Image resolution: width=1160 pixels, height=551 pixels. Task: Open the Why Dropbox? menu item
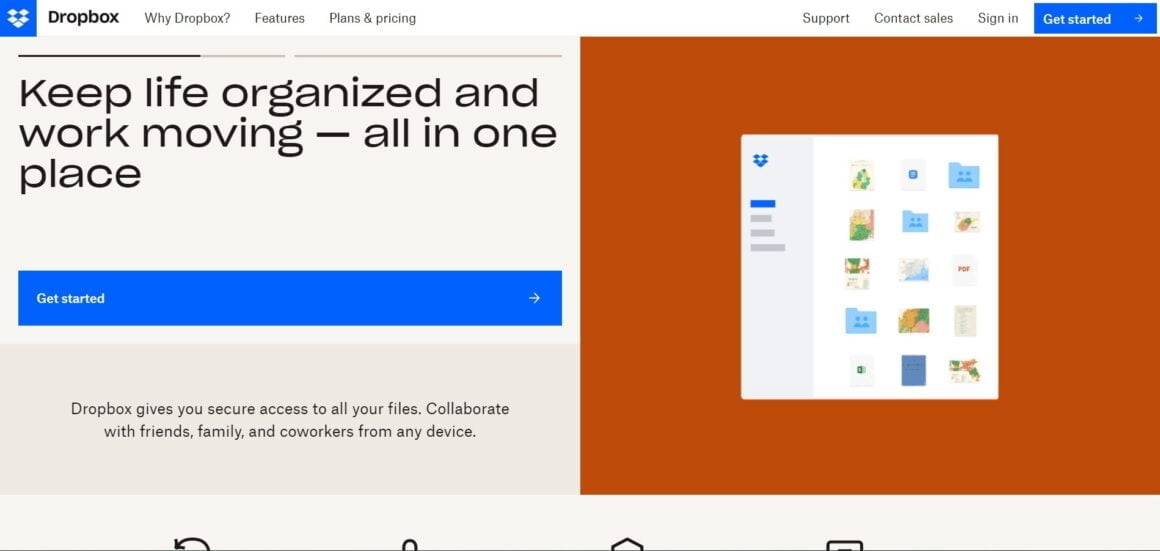(187, 18)
